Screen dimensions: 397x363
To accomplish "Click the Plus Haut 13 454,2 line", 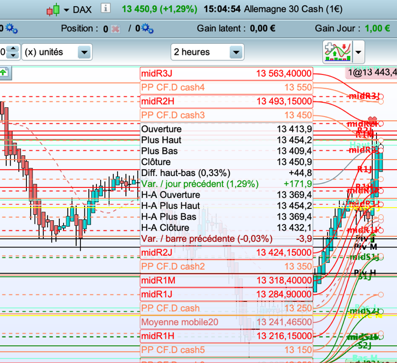I will [x=226, y=140].
